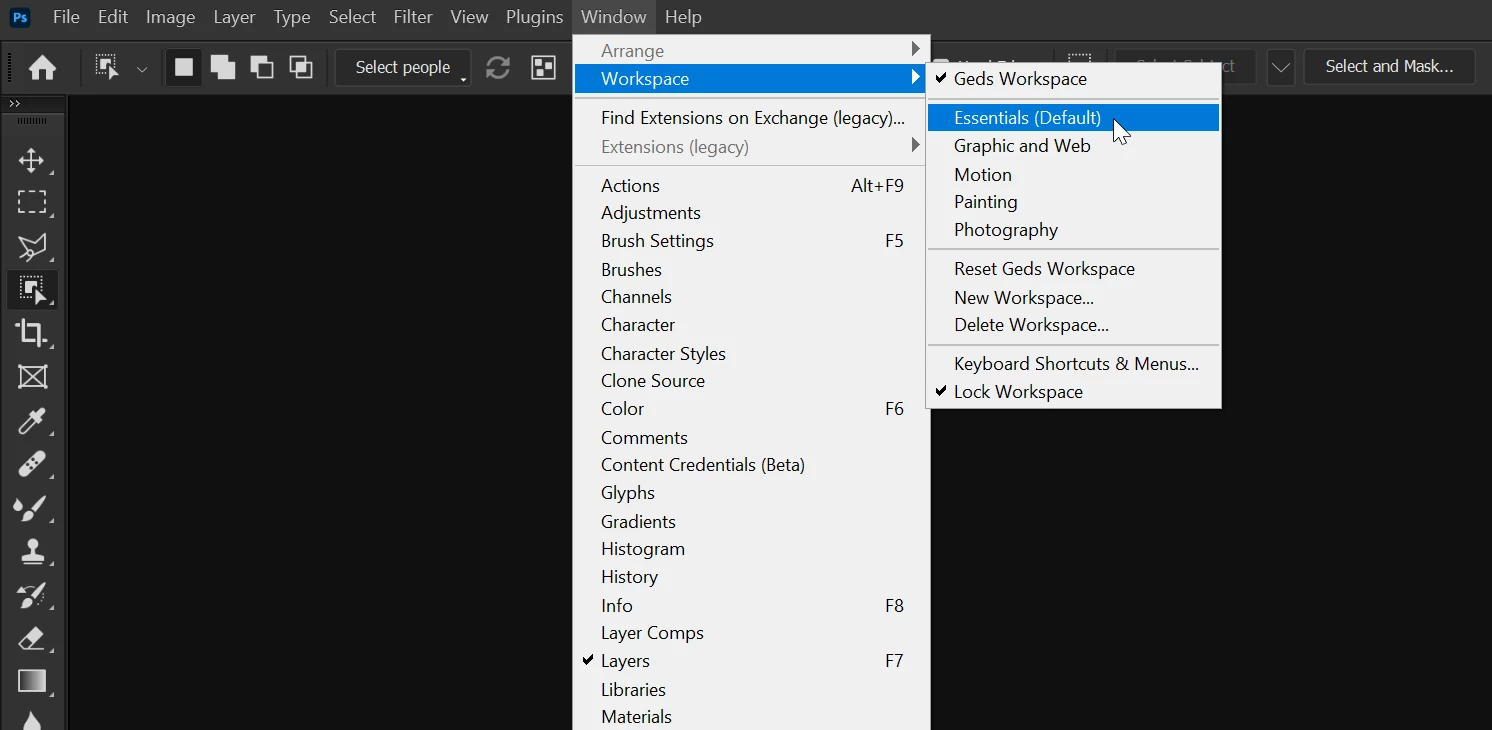Open the Filter menu
1492x730 pixels.
(x=413, y=17)
